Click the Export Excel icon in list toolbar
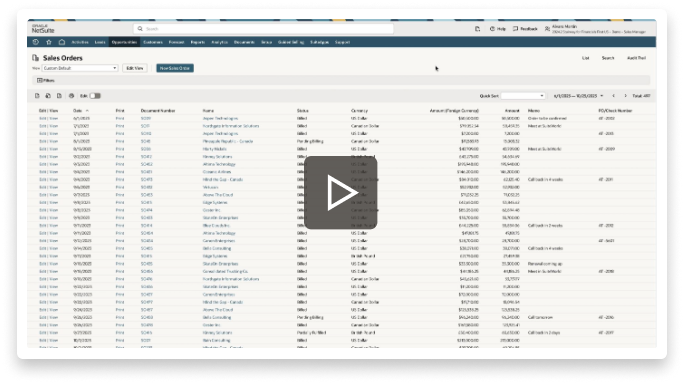Viewport: 684px width, 384px height. (48, 96)
